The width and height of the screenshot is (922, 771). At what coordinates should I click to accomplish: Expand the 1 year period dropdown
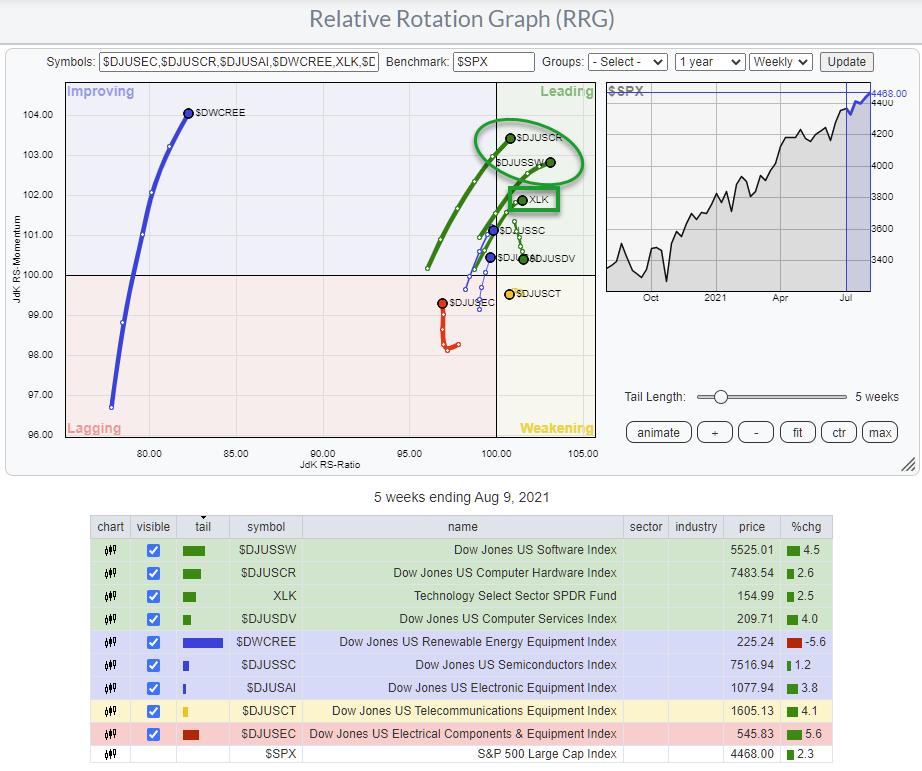coord(709,62)
